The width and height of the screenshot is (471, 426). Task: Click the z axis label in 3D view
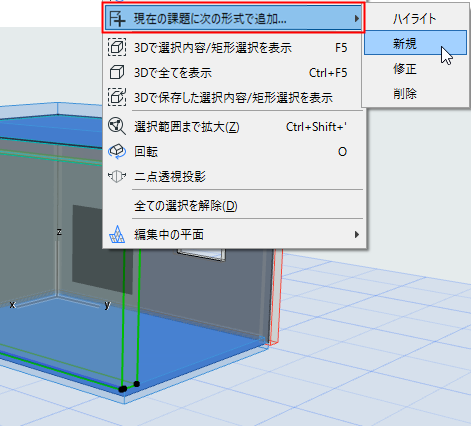point(59,232)
